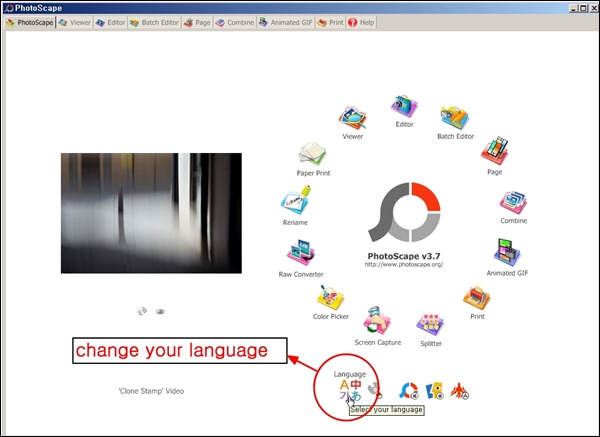Switch to the Editor tab
The image size is (600, 437).
coord(111,23)
